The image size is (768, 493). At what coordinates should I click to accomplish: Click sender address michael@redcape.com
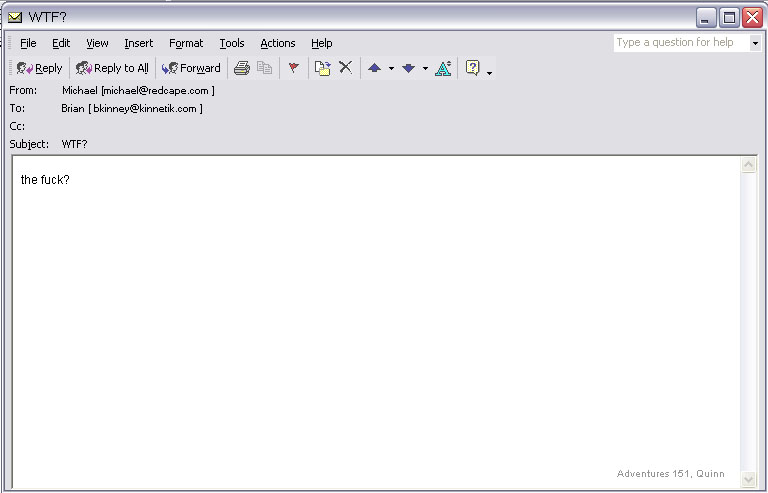[x=156, y=91]
